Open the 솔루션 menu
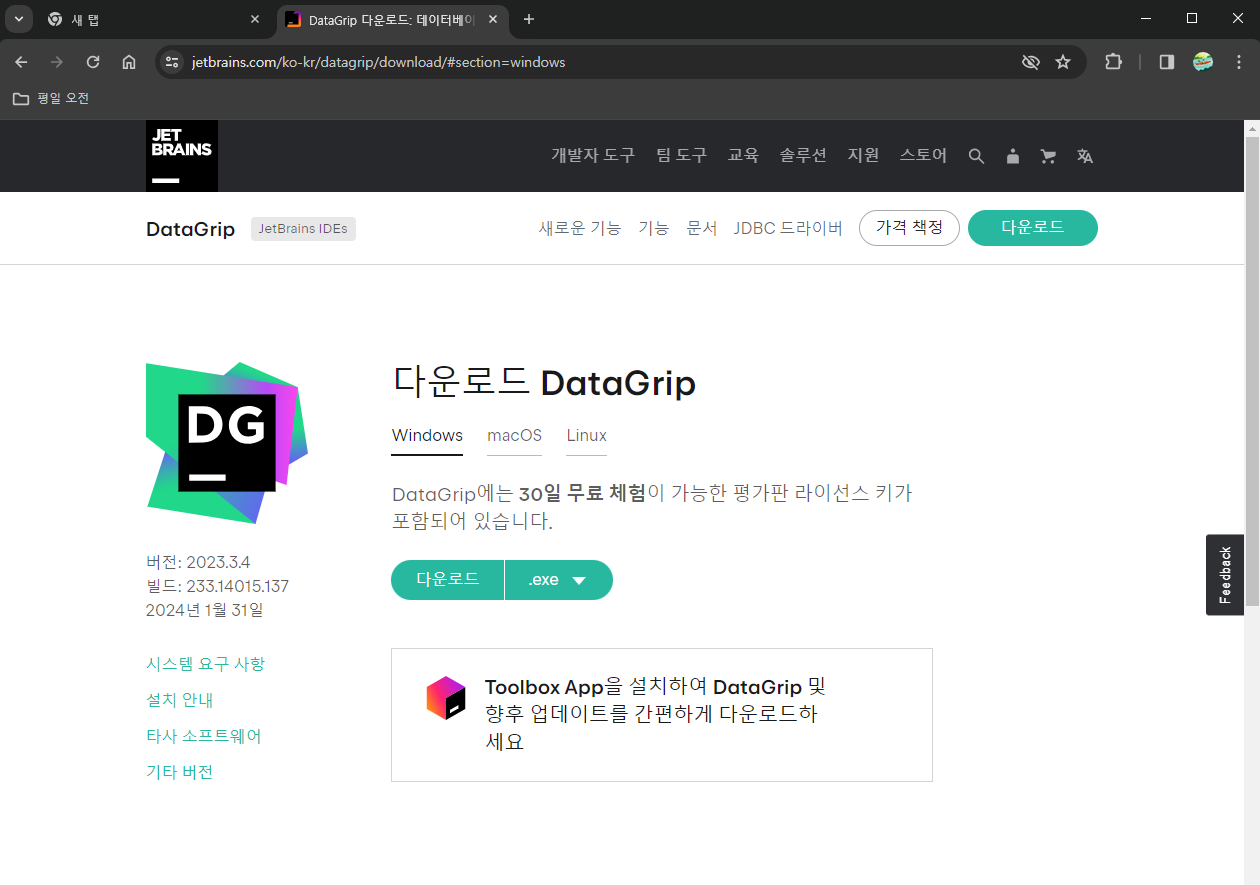 803,155
